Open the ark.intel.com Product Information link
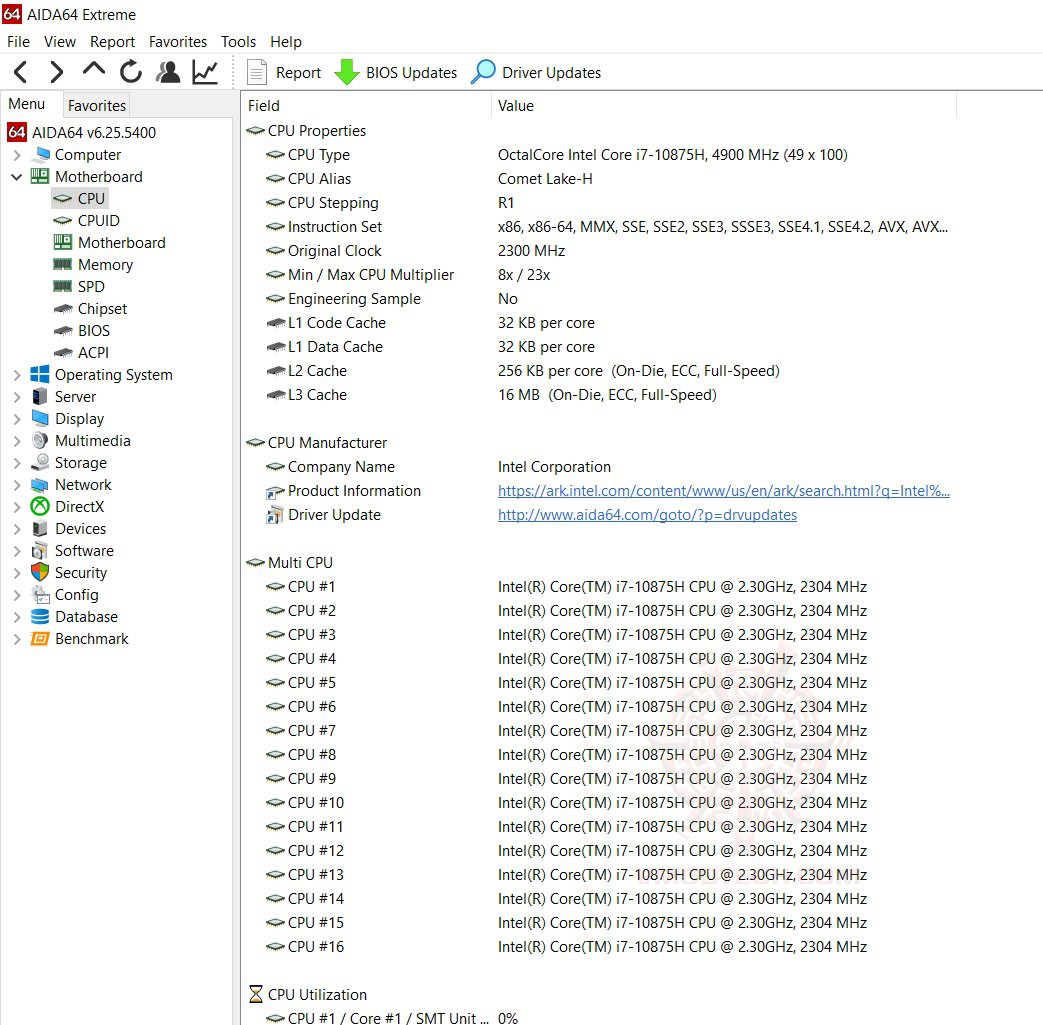 point(724,491)
